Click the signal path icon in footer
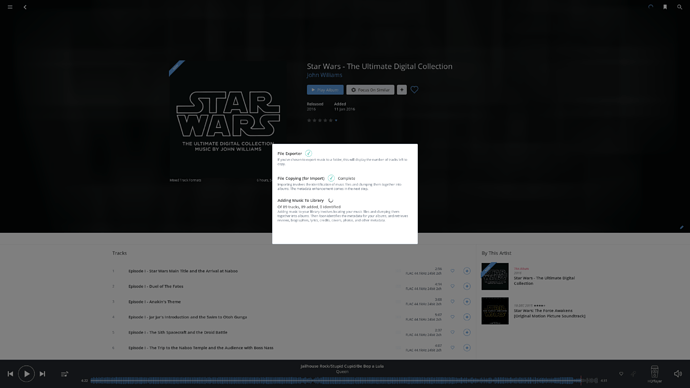Screen dimensions: 690x388 (634, 374)
